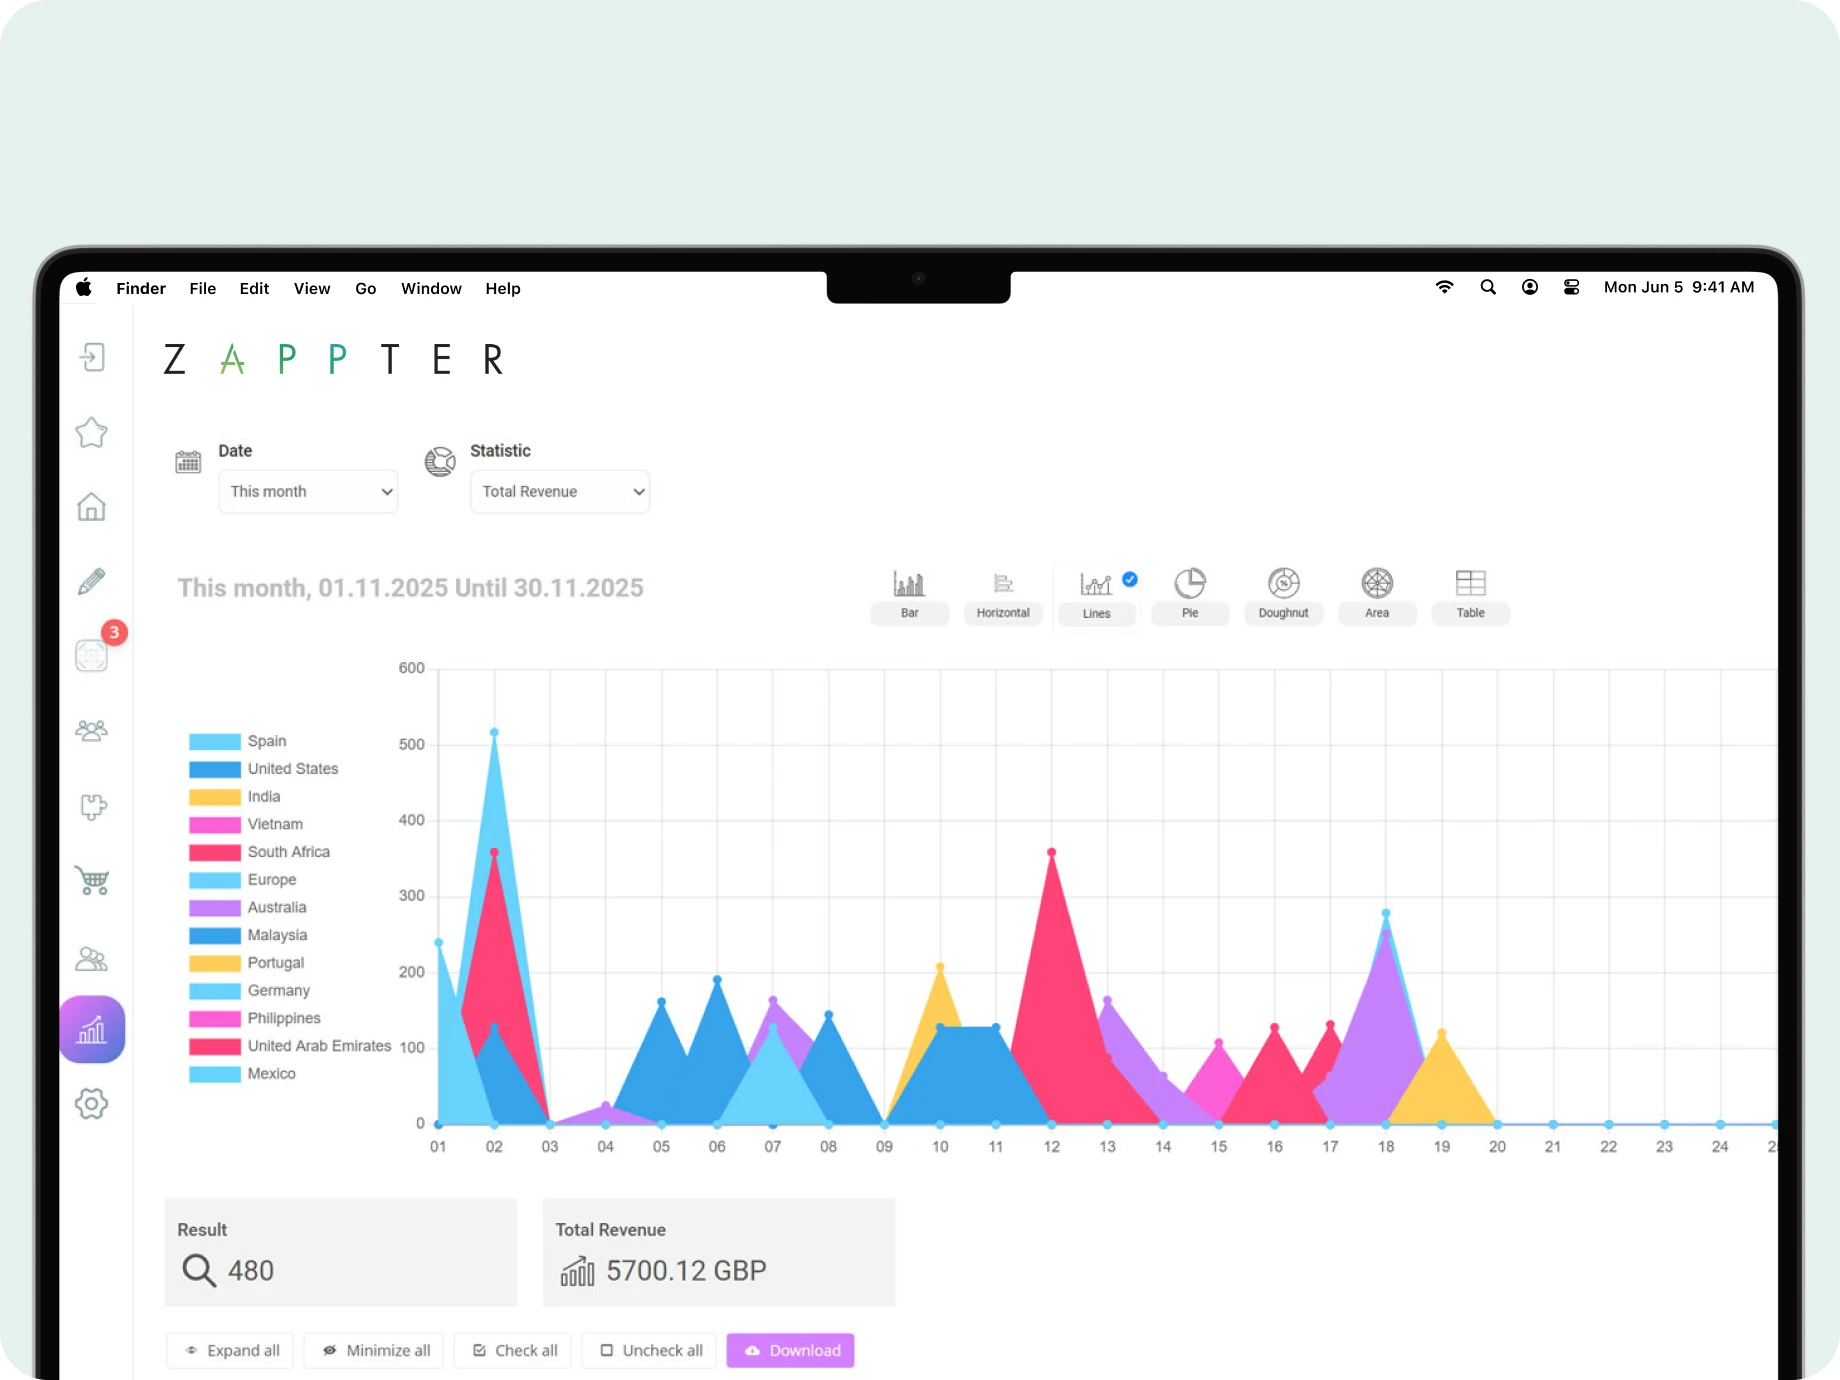Click the data point peak on day 12
This screenshot has width=1840, height=1380.
point(1051,853)
